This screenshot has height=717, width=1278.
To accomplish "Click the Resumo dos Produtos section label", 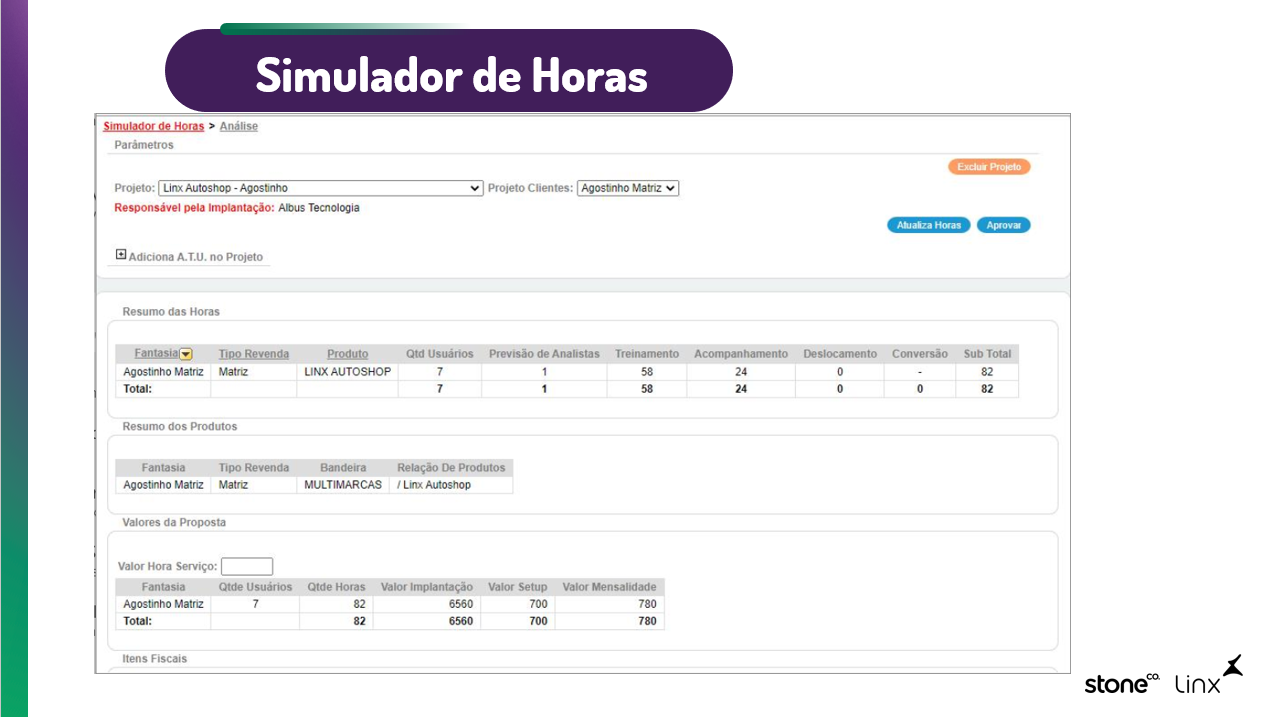I will tap(180, 427).
